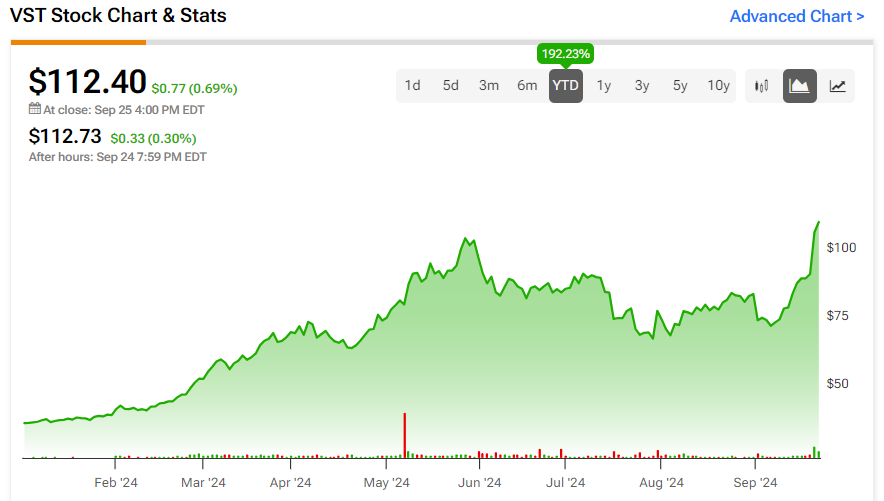Viewport: 884px width, 501px height.
Task: Switch to candlestick chart view
Action: pos(762,86)
